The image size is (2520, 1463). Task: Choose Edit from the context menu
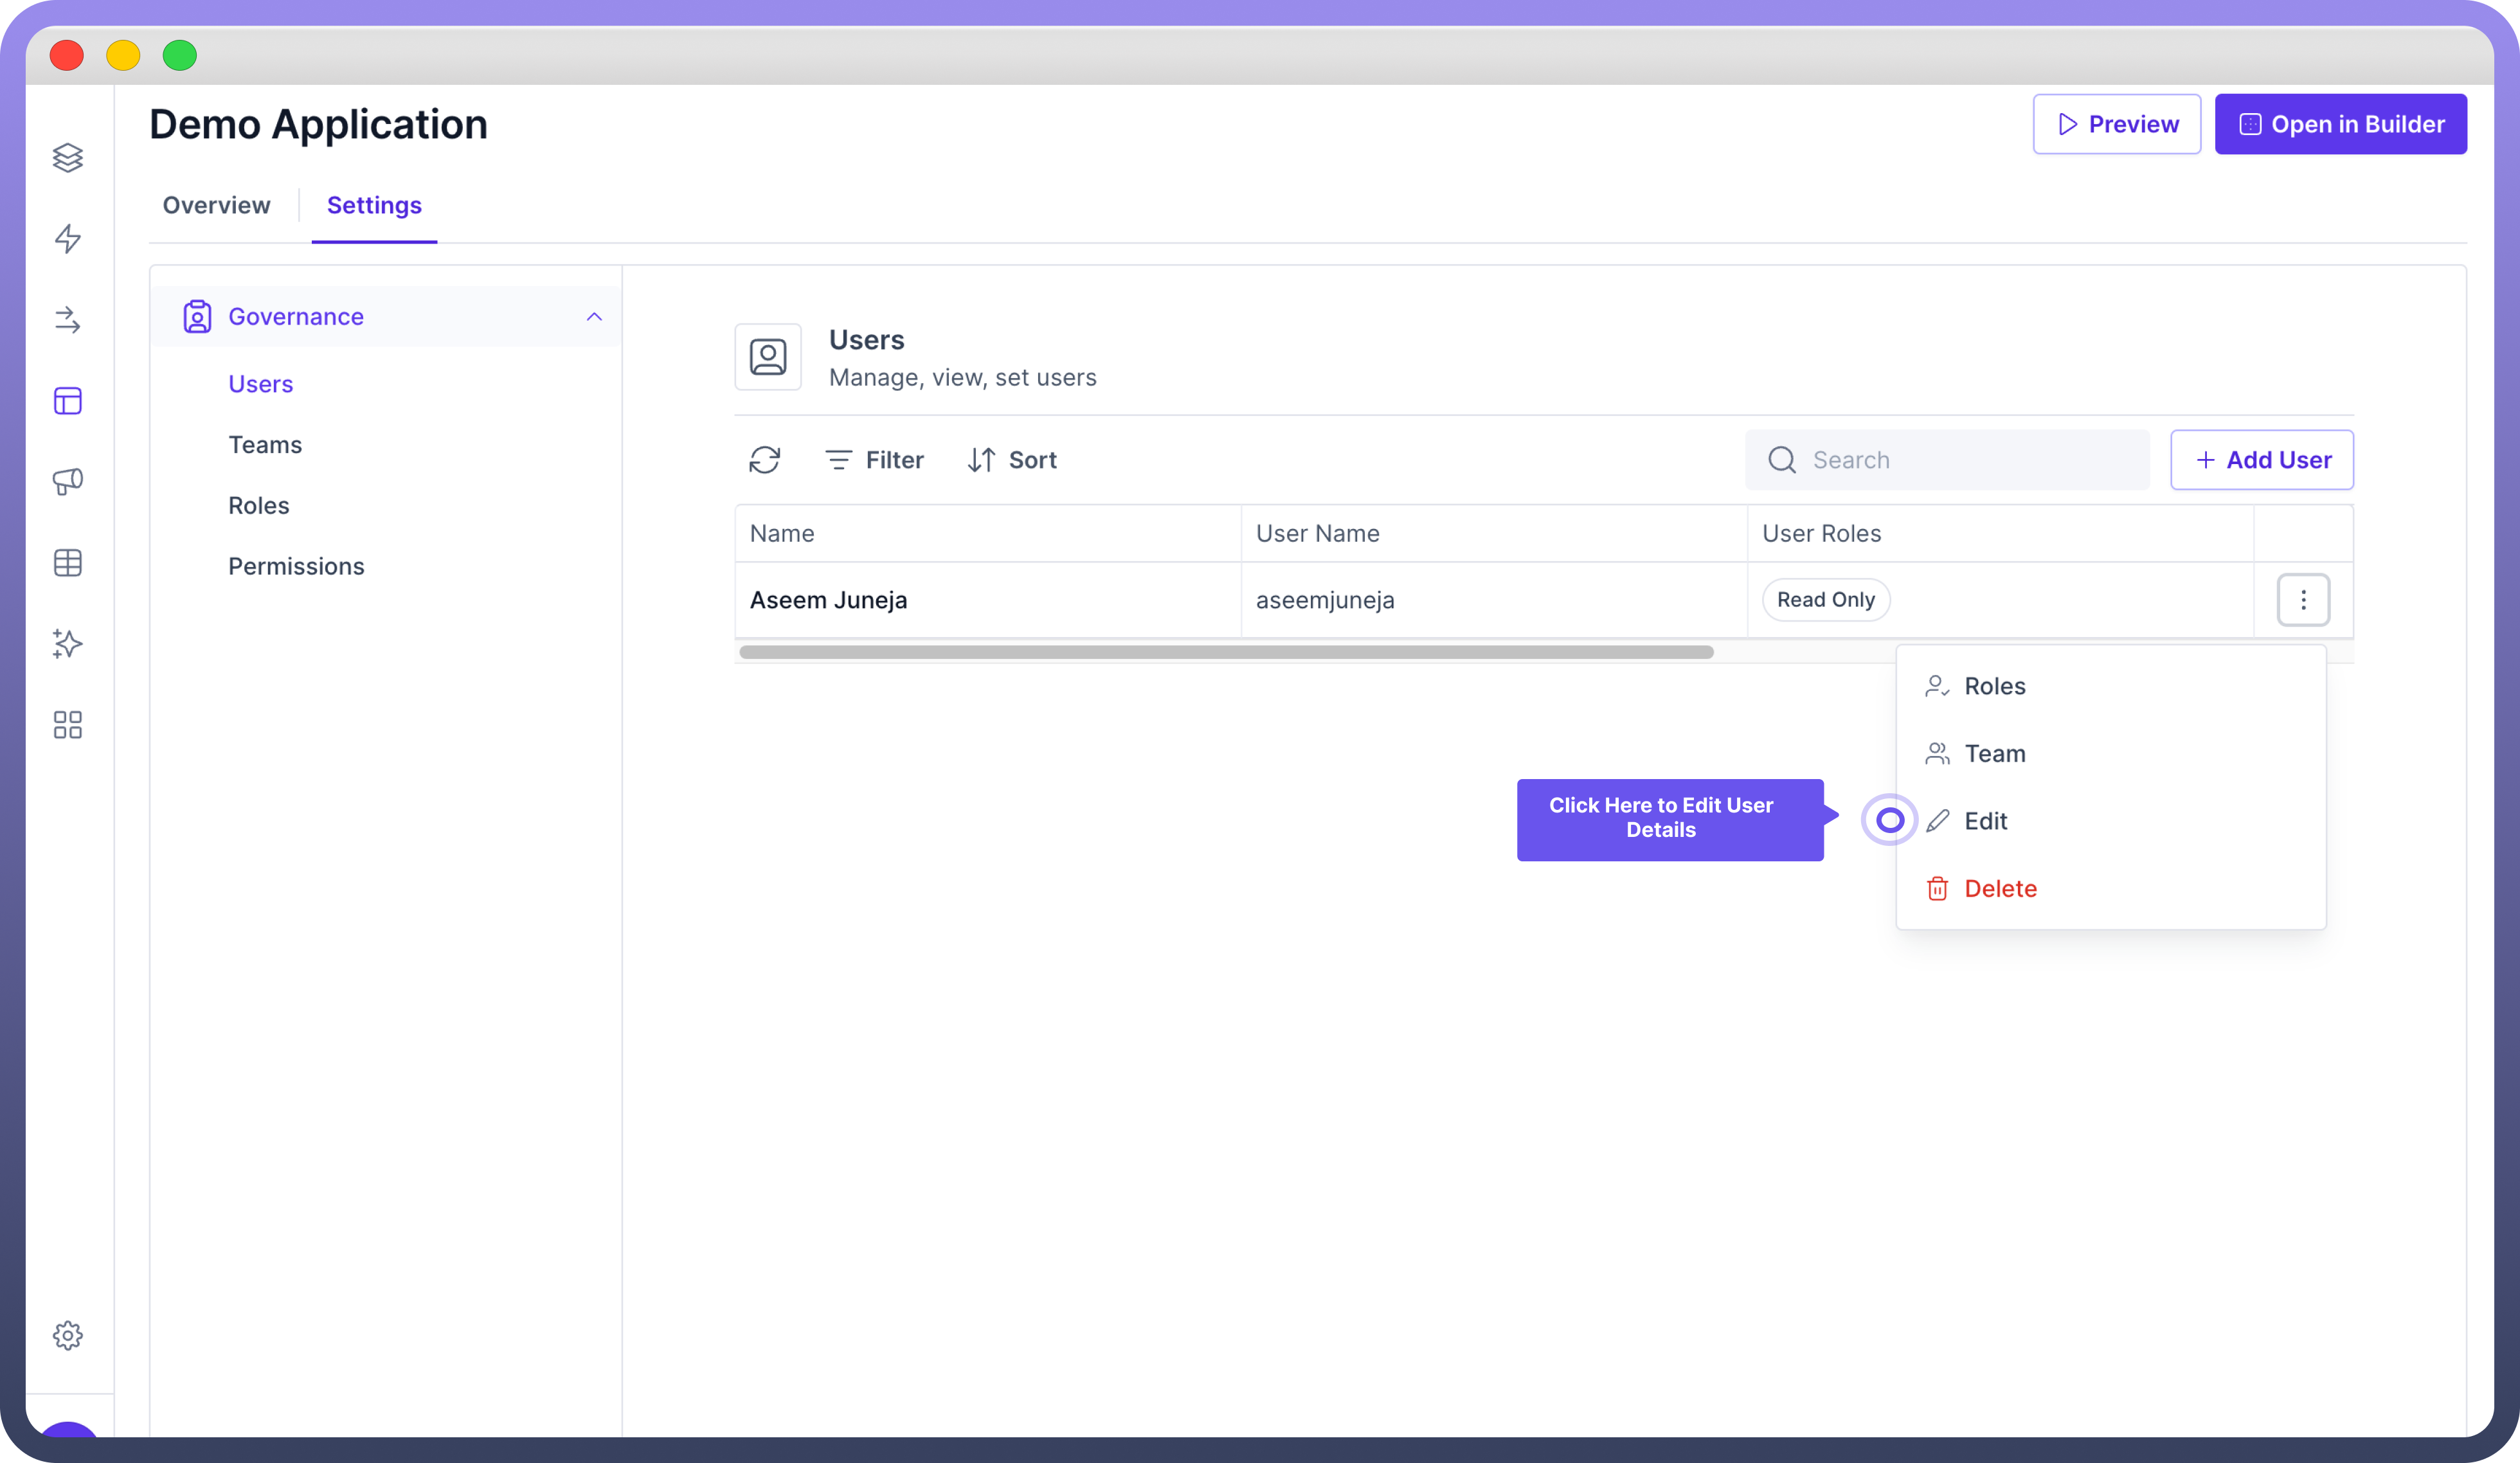(1985, 821)
